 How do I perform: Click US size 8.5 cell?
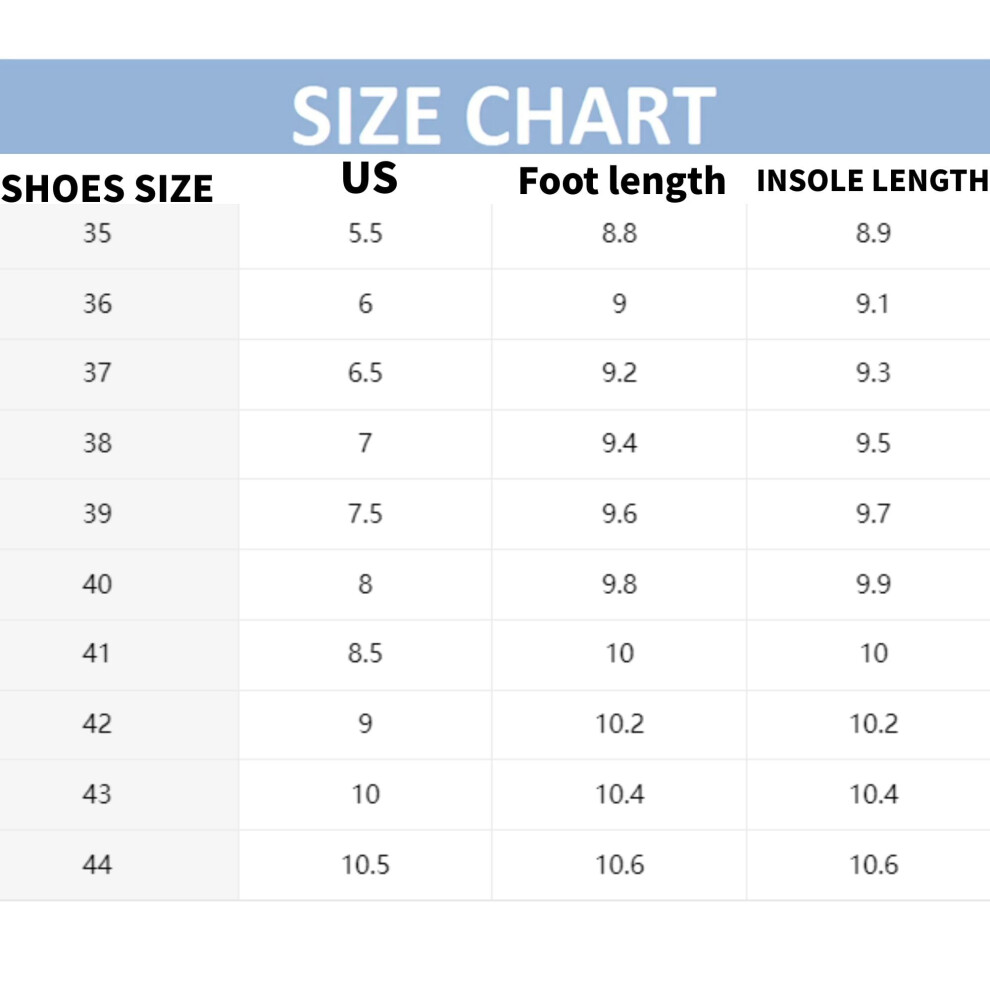(366, 653)
